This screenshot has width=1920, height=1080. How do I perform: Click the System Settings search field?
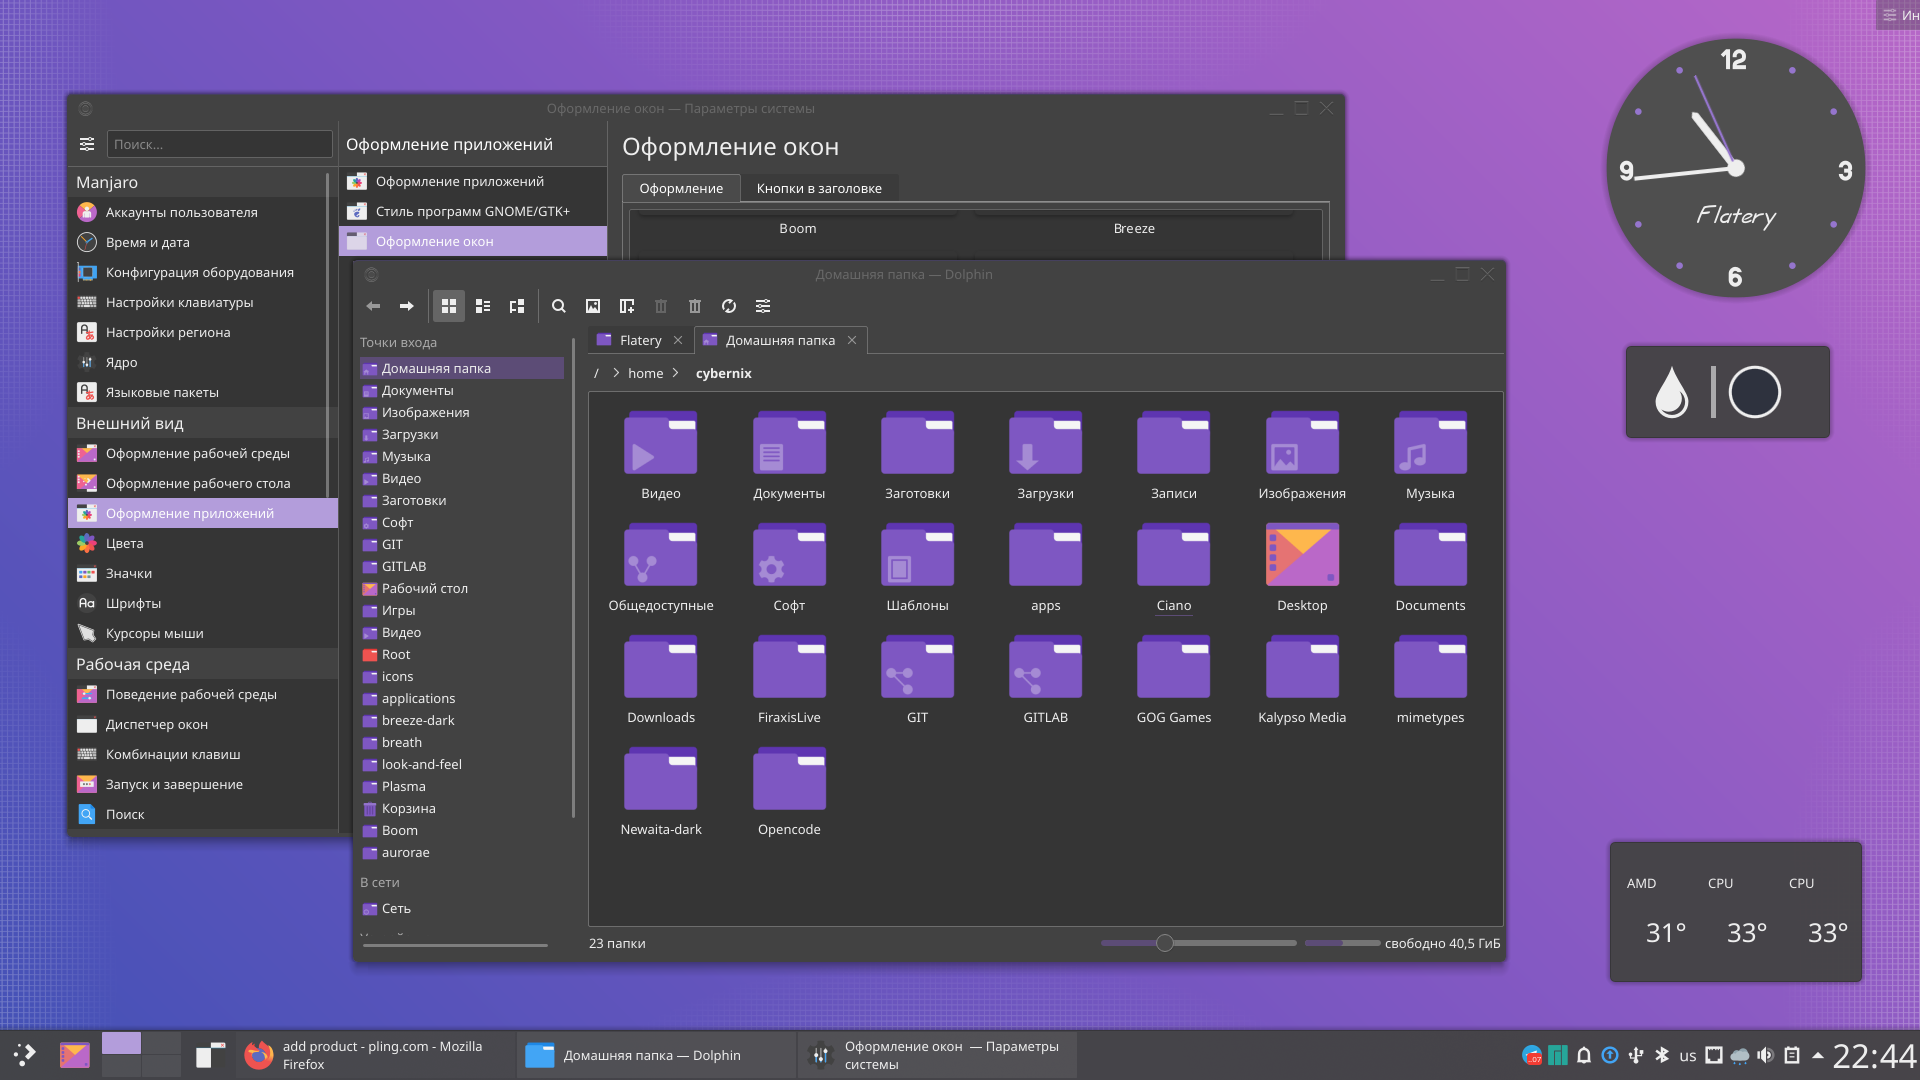(x=219, y=144)
